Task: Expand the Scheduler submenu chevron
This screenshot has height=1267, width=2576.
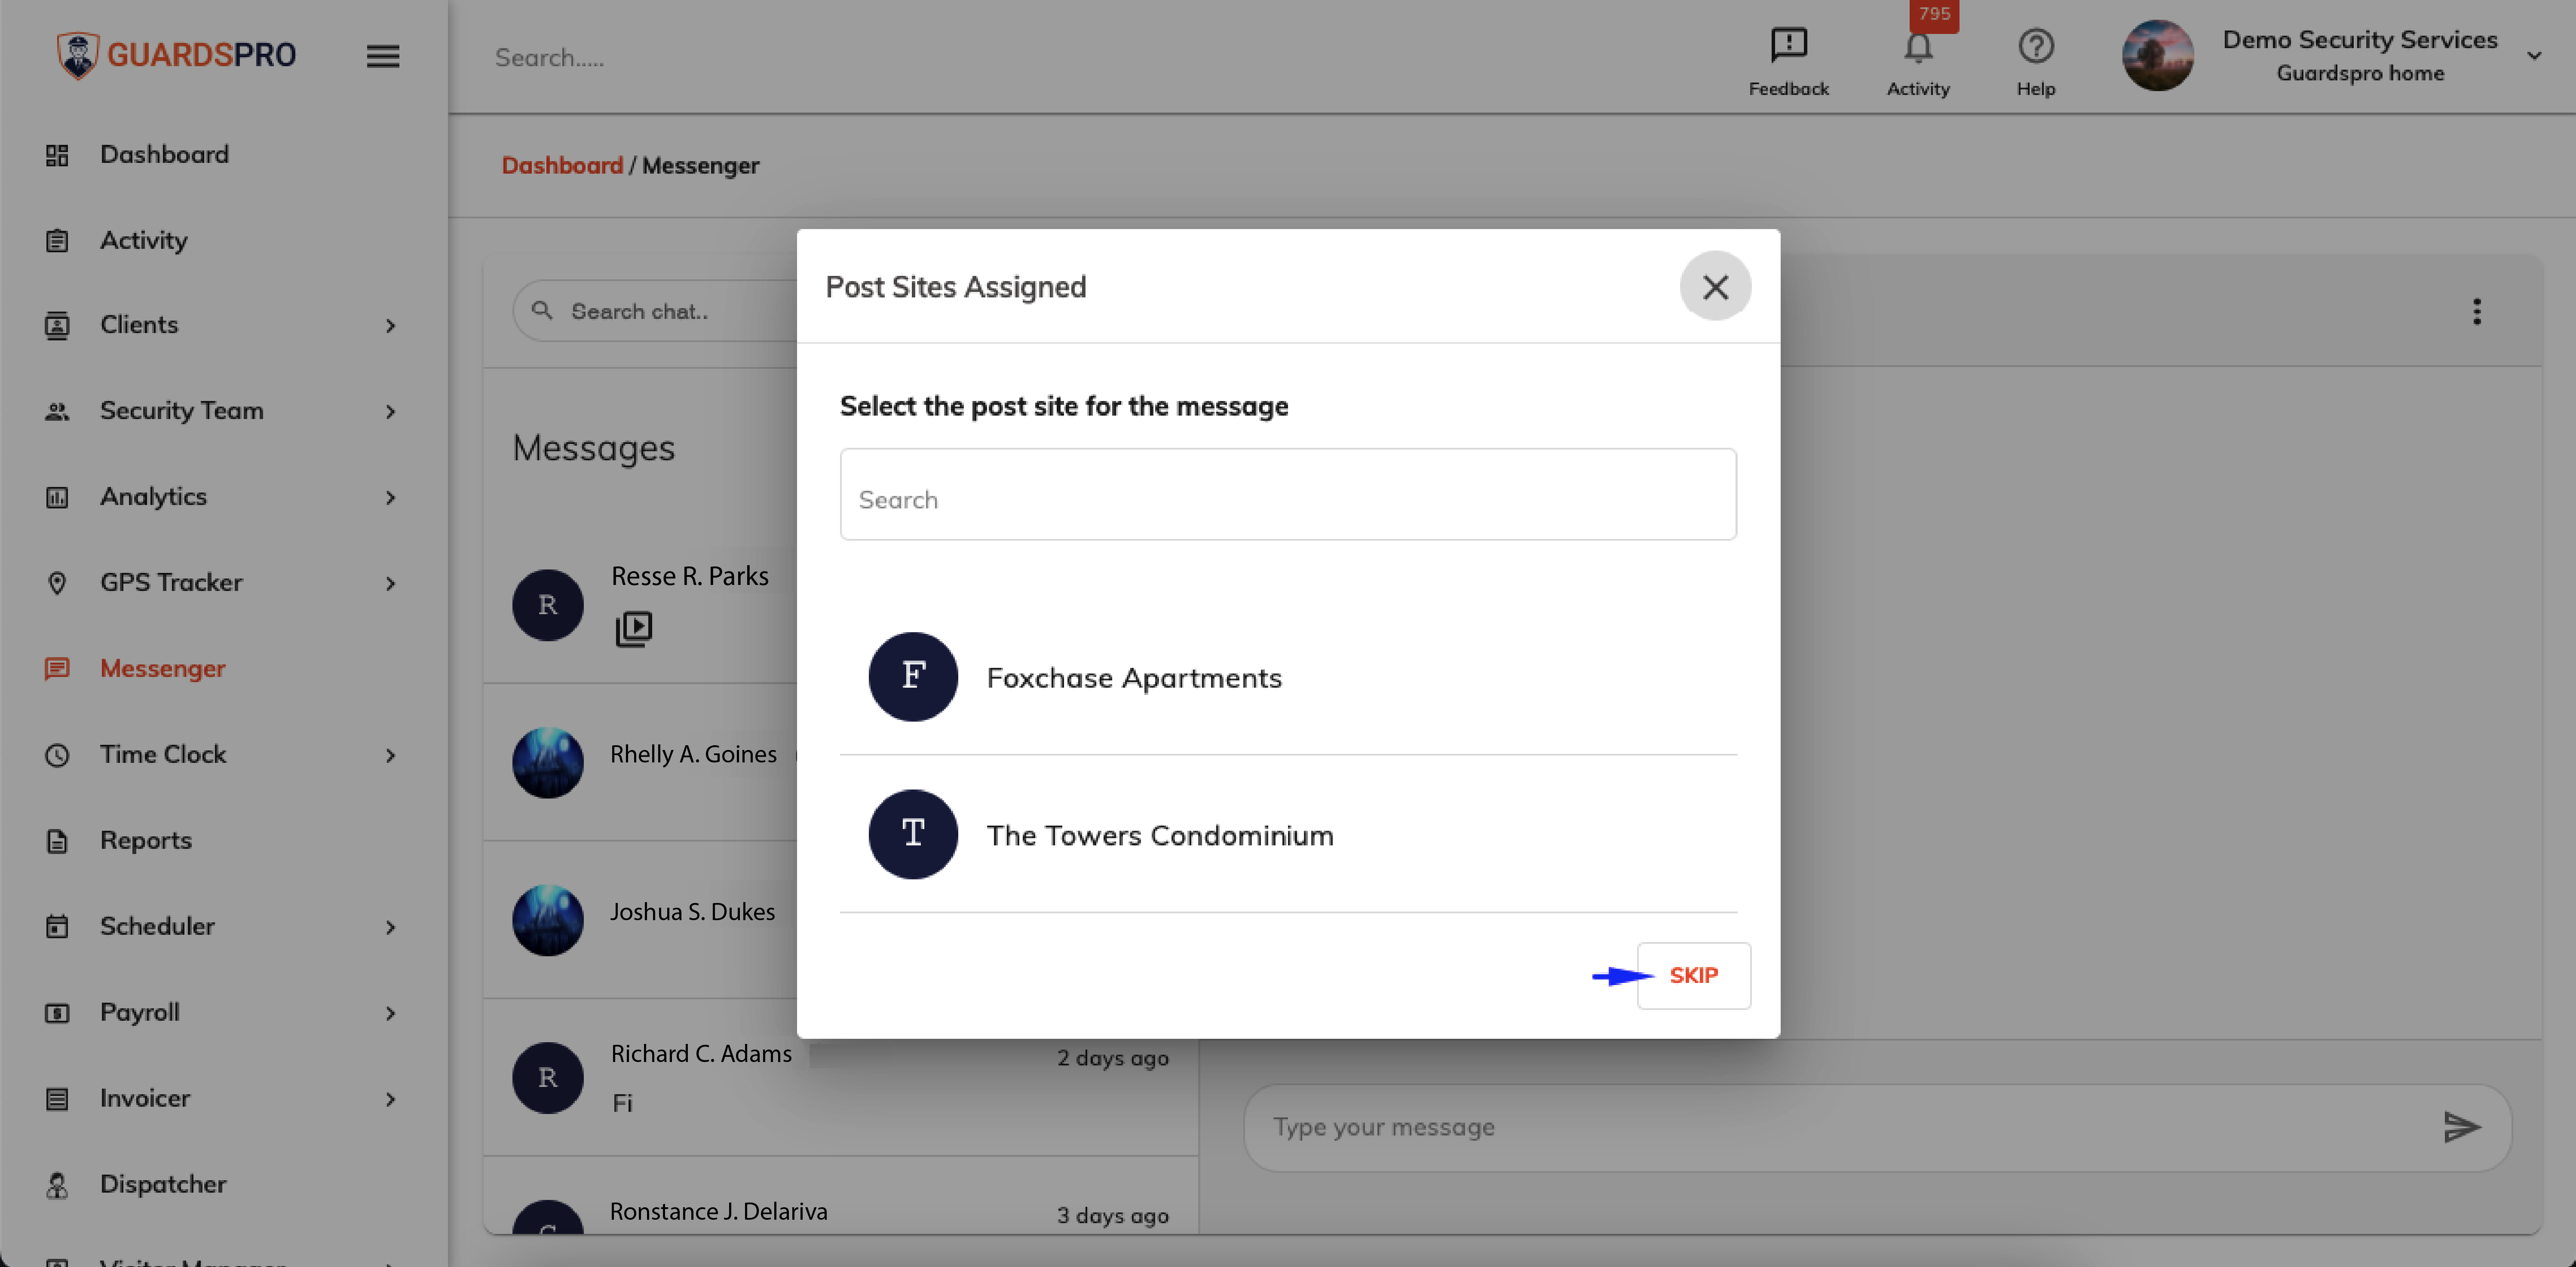Action: coord(390,928)
